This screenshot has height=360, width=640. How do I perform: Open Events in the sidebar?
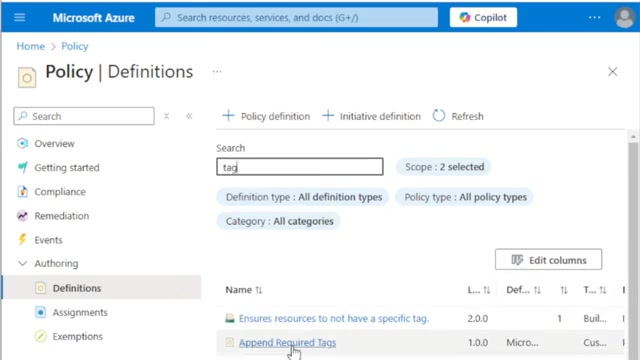(x=48, y=240)
